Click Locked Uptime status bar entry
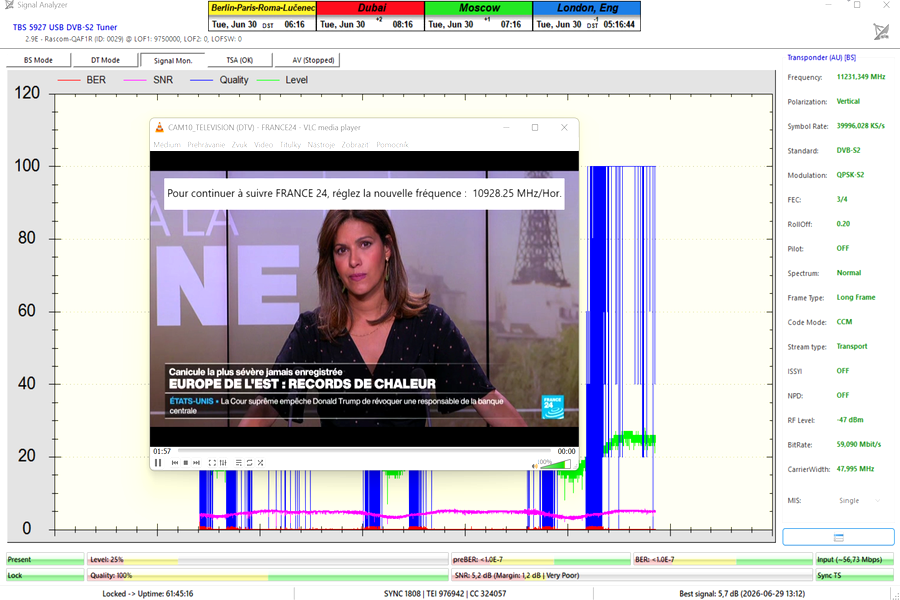This screenshot has height=600, width=900. click(x=148, y=594)
